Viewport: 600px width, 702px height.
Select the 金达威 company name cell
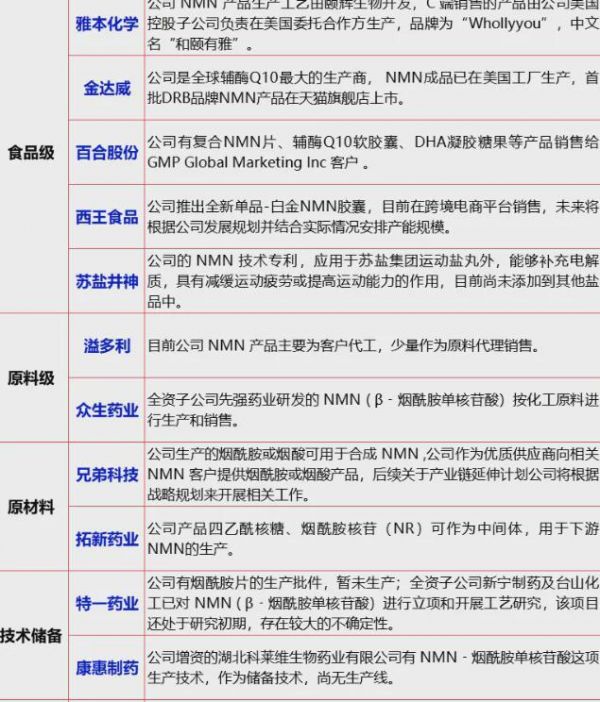tap(107, 88)
